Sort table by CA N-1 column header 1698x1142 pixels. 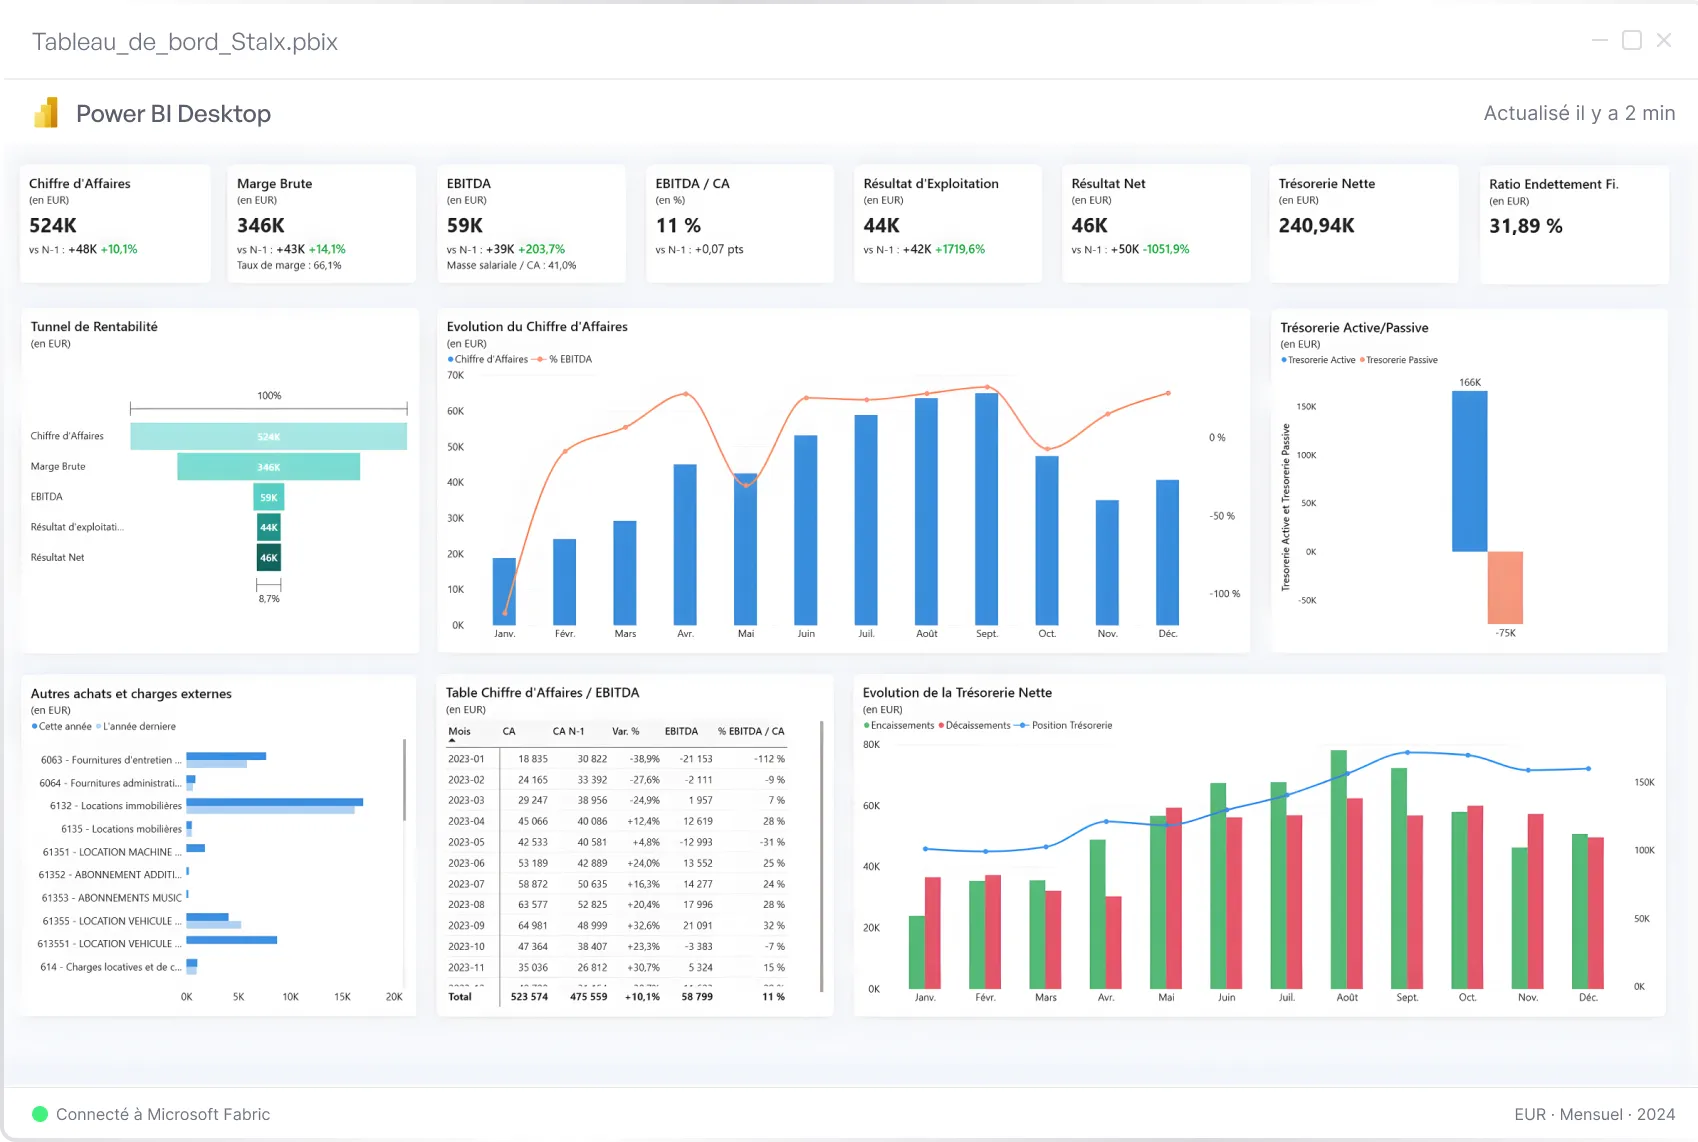click(568, 732)
